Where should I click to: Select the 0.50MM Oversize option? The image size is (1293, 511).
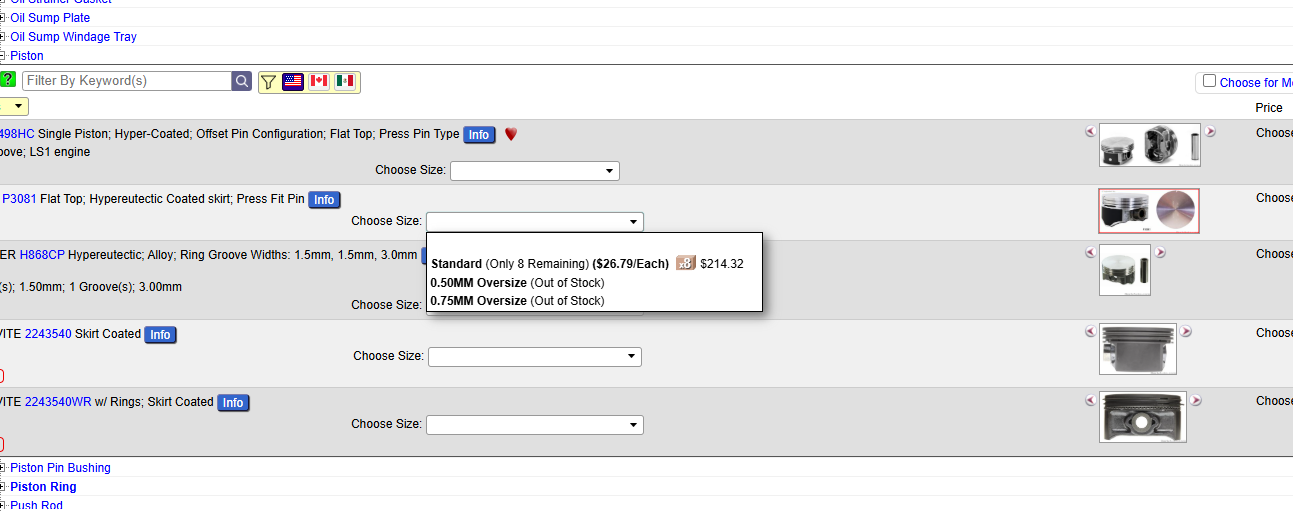click(x=478, y=283)
